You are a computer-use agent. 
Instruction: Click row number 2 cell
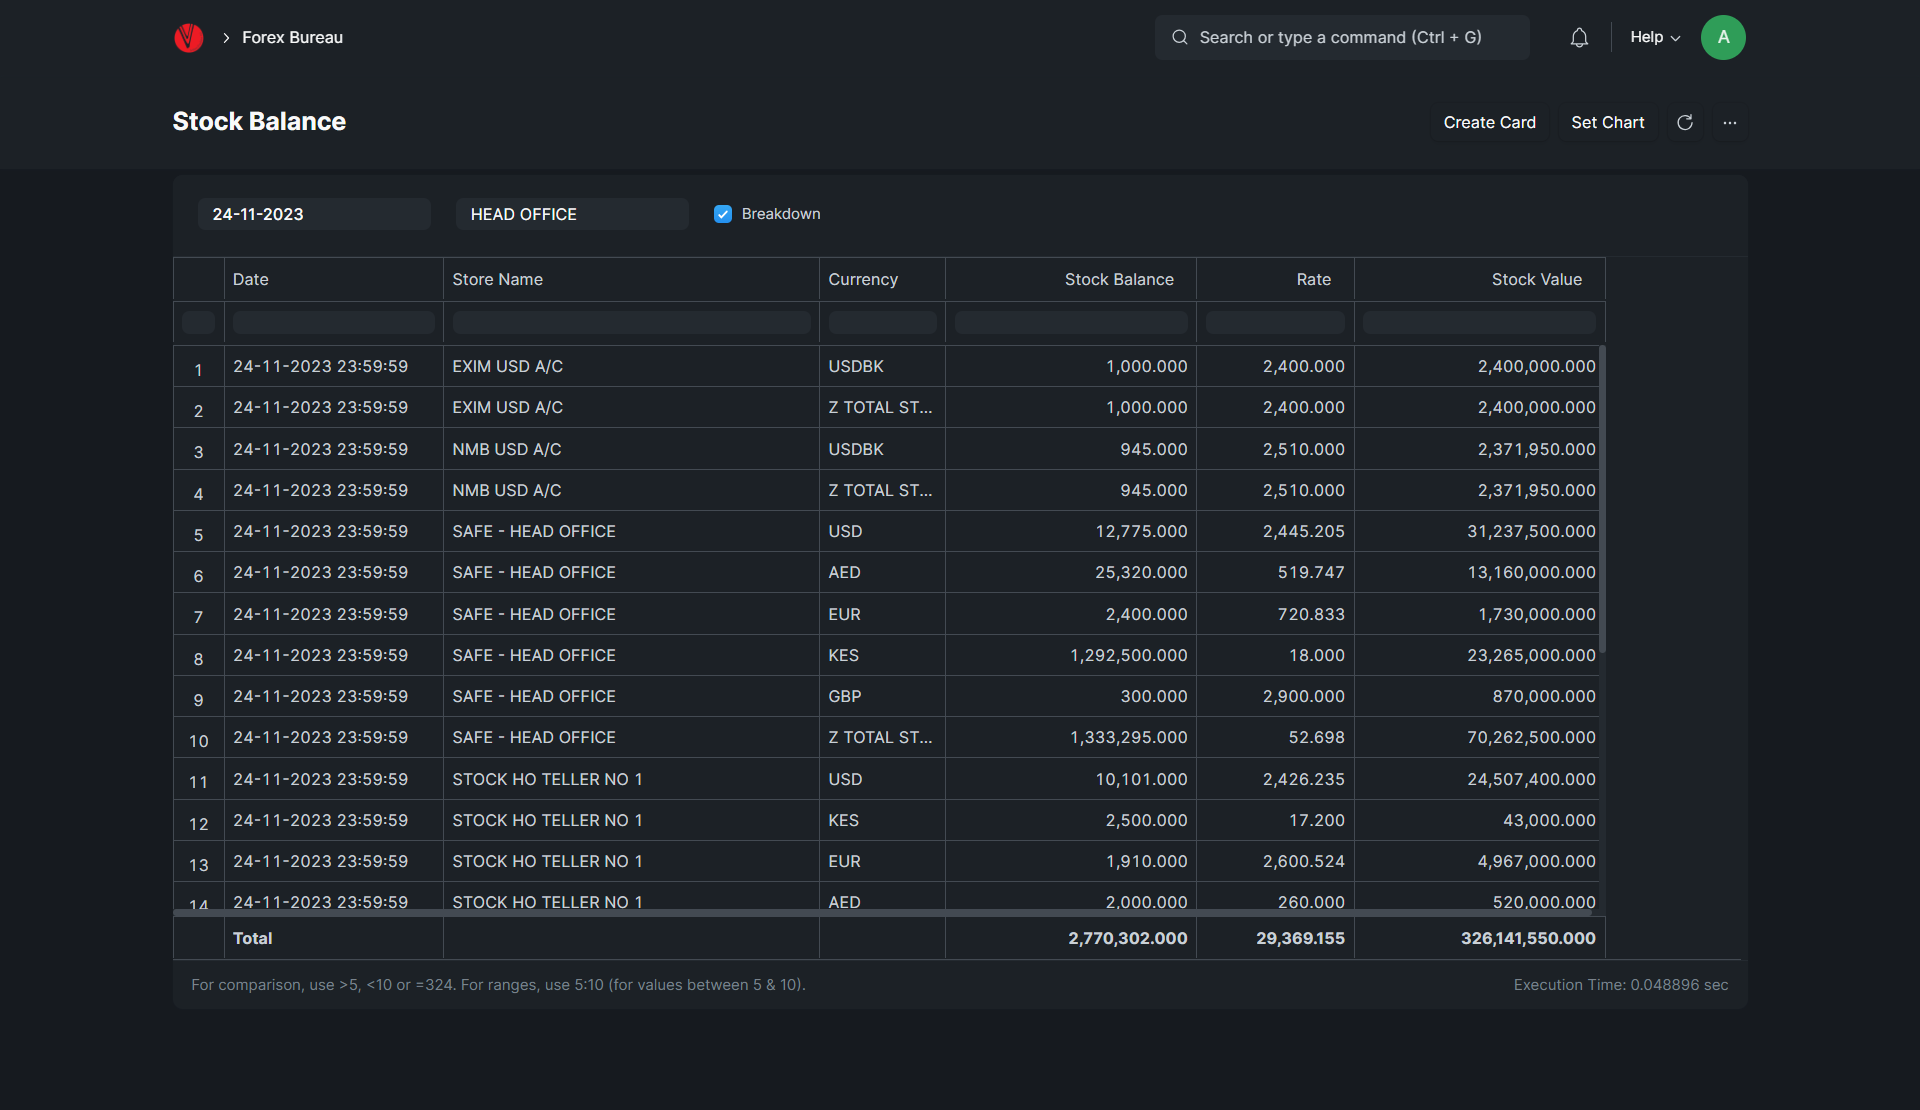pyautogui.click(x=198, y=410)
